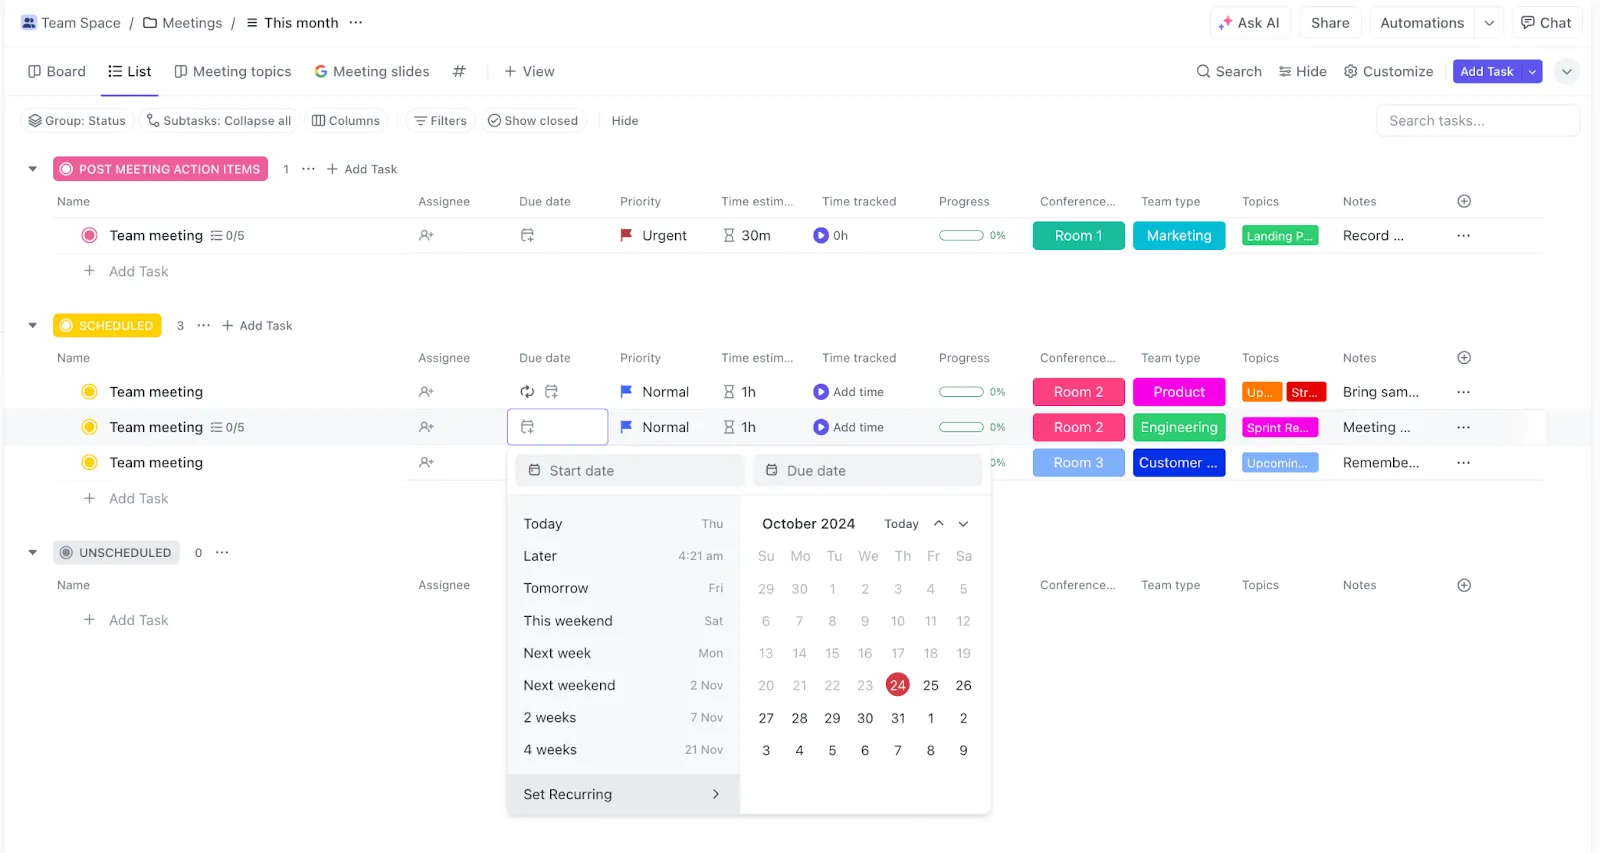Add column via plus icon in Scheduled group
Viewport: 1600px width, 853px height.
coord(1464,358)
